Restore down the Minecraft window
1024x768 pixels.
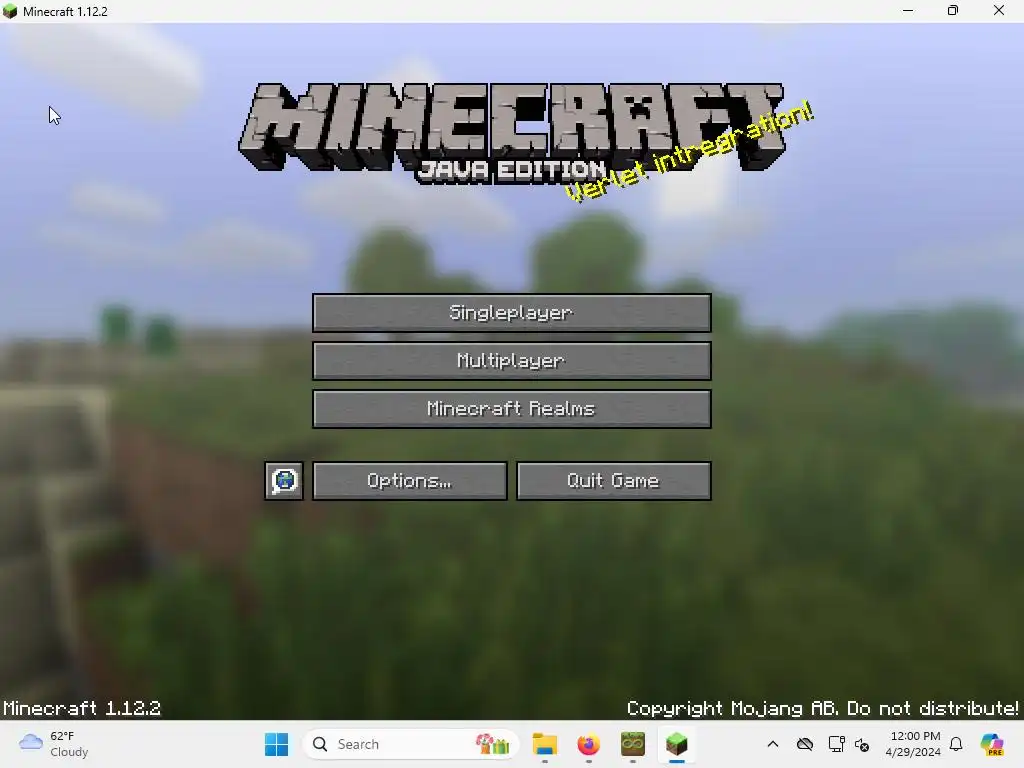(953, 11)
